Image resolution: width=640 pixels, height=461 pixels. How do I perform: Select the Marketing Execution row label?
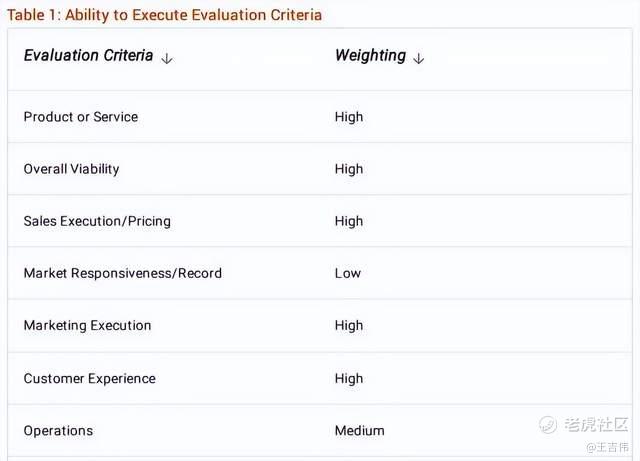[x=88, y=325]
